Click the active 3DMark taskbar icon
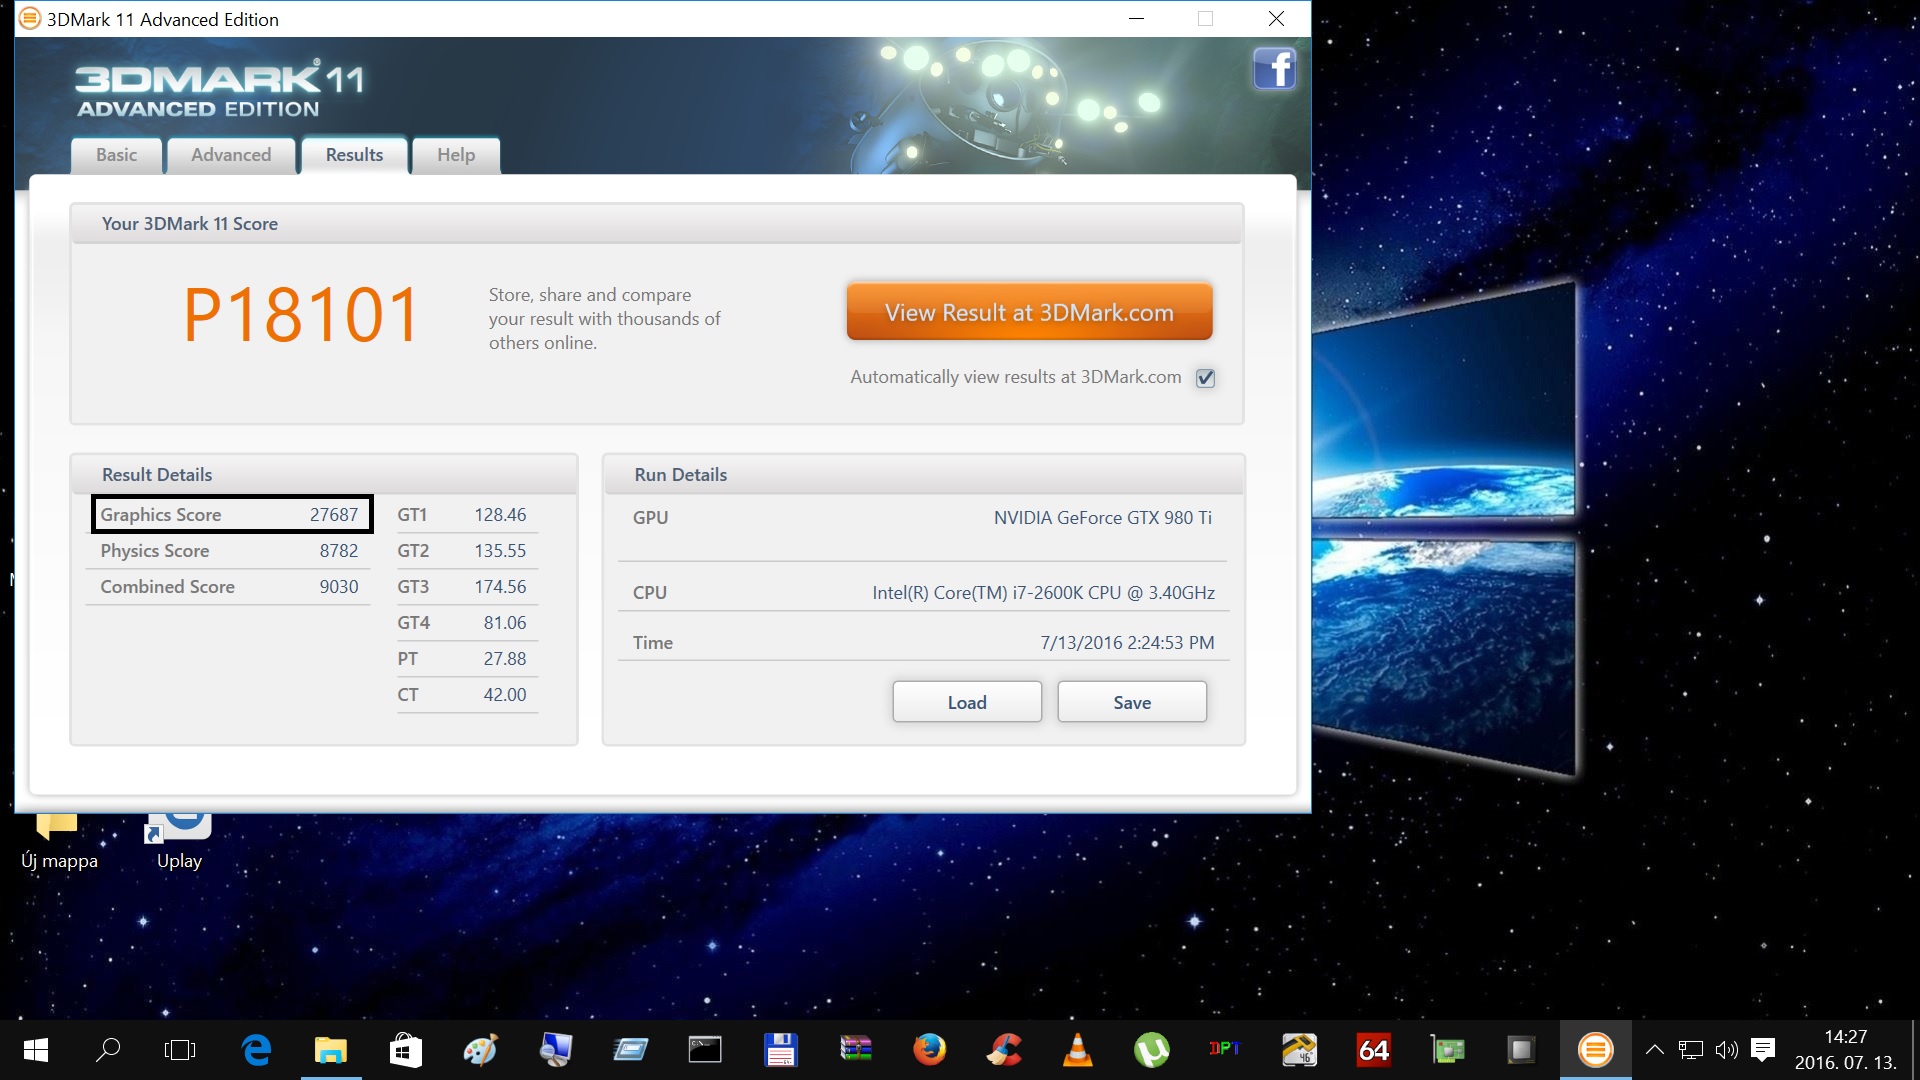 click(x=1596, y=1050)
